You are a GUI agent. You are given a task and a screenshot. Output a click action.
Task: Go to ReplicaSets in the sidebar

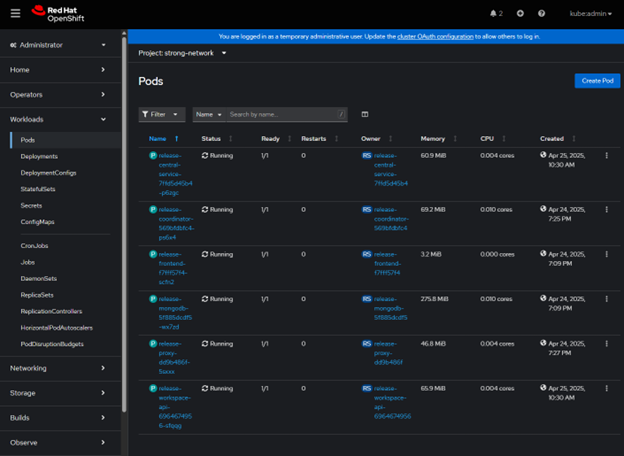click(37, 295)
